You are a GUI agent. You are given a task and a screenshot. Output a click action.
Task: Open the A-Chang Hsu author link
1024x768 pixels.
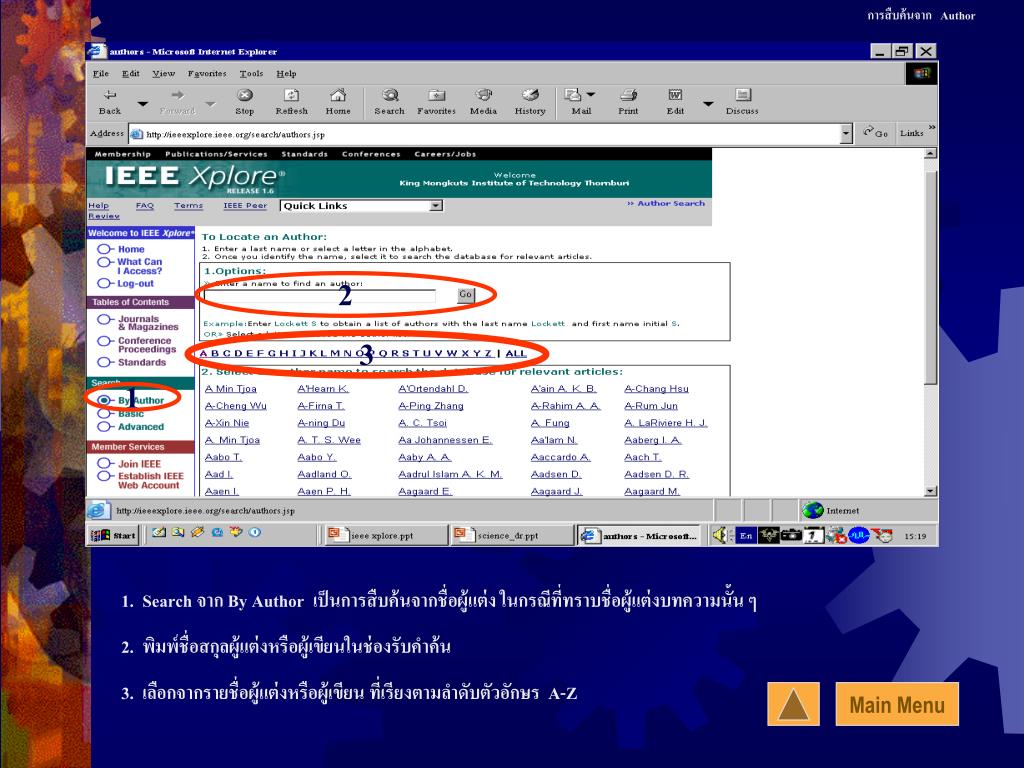[656, 389]
